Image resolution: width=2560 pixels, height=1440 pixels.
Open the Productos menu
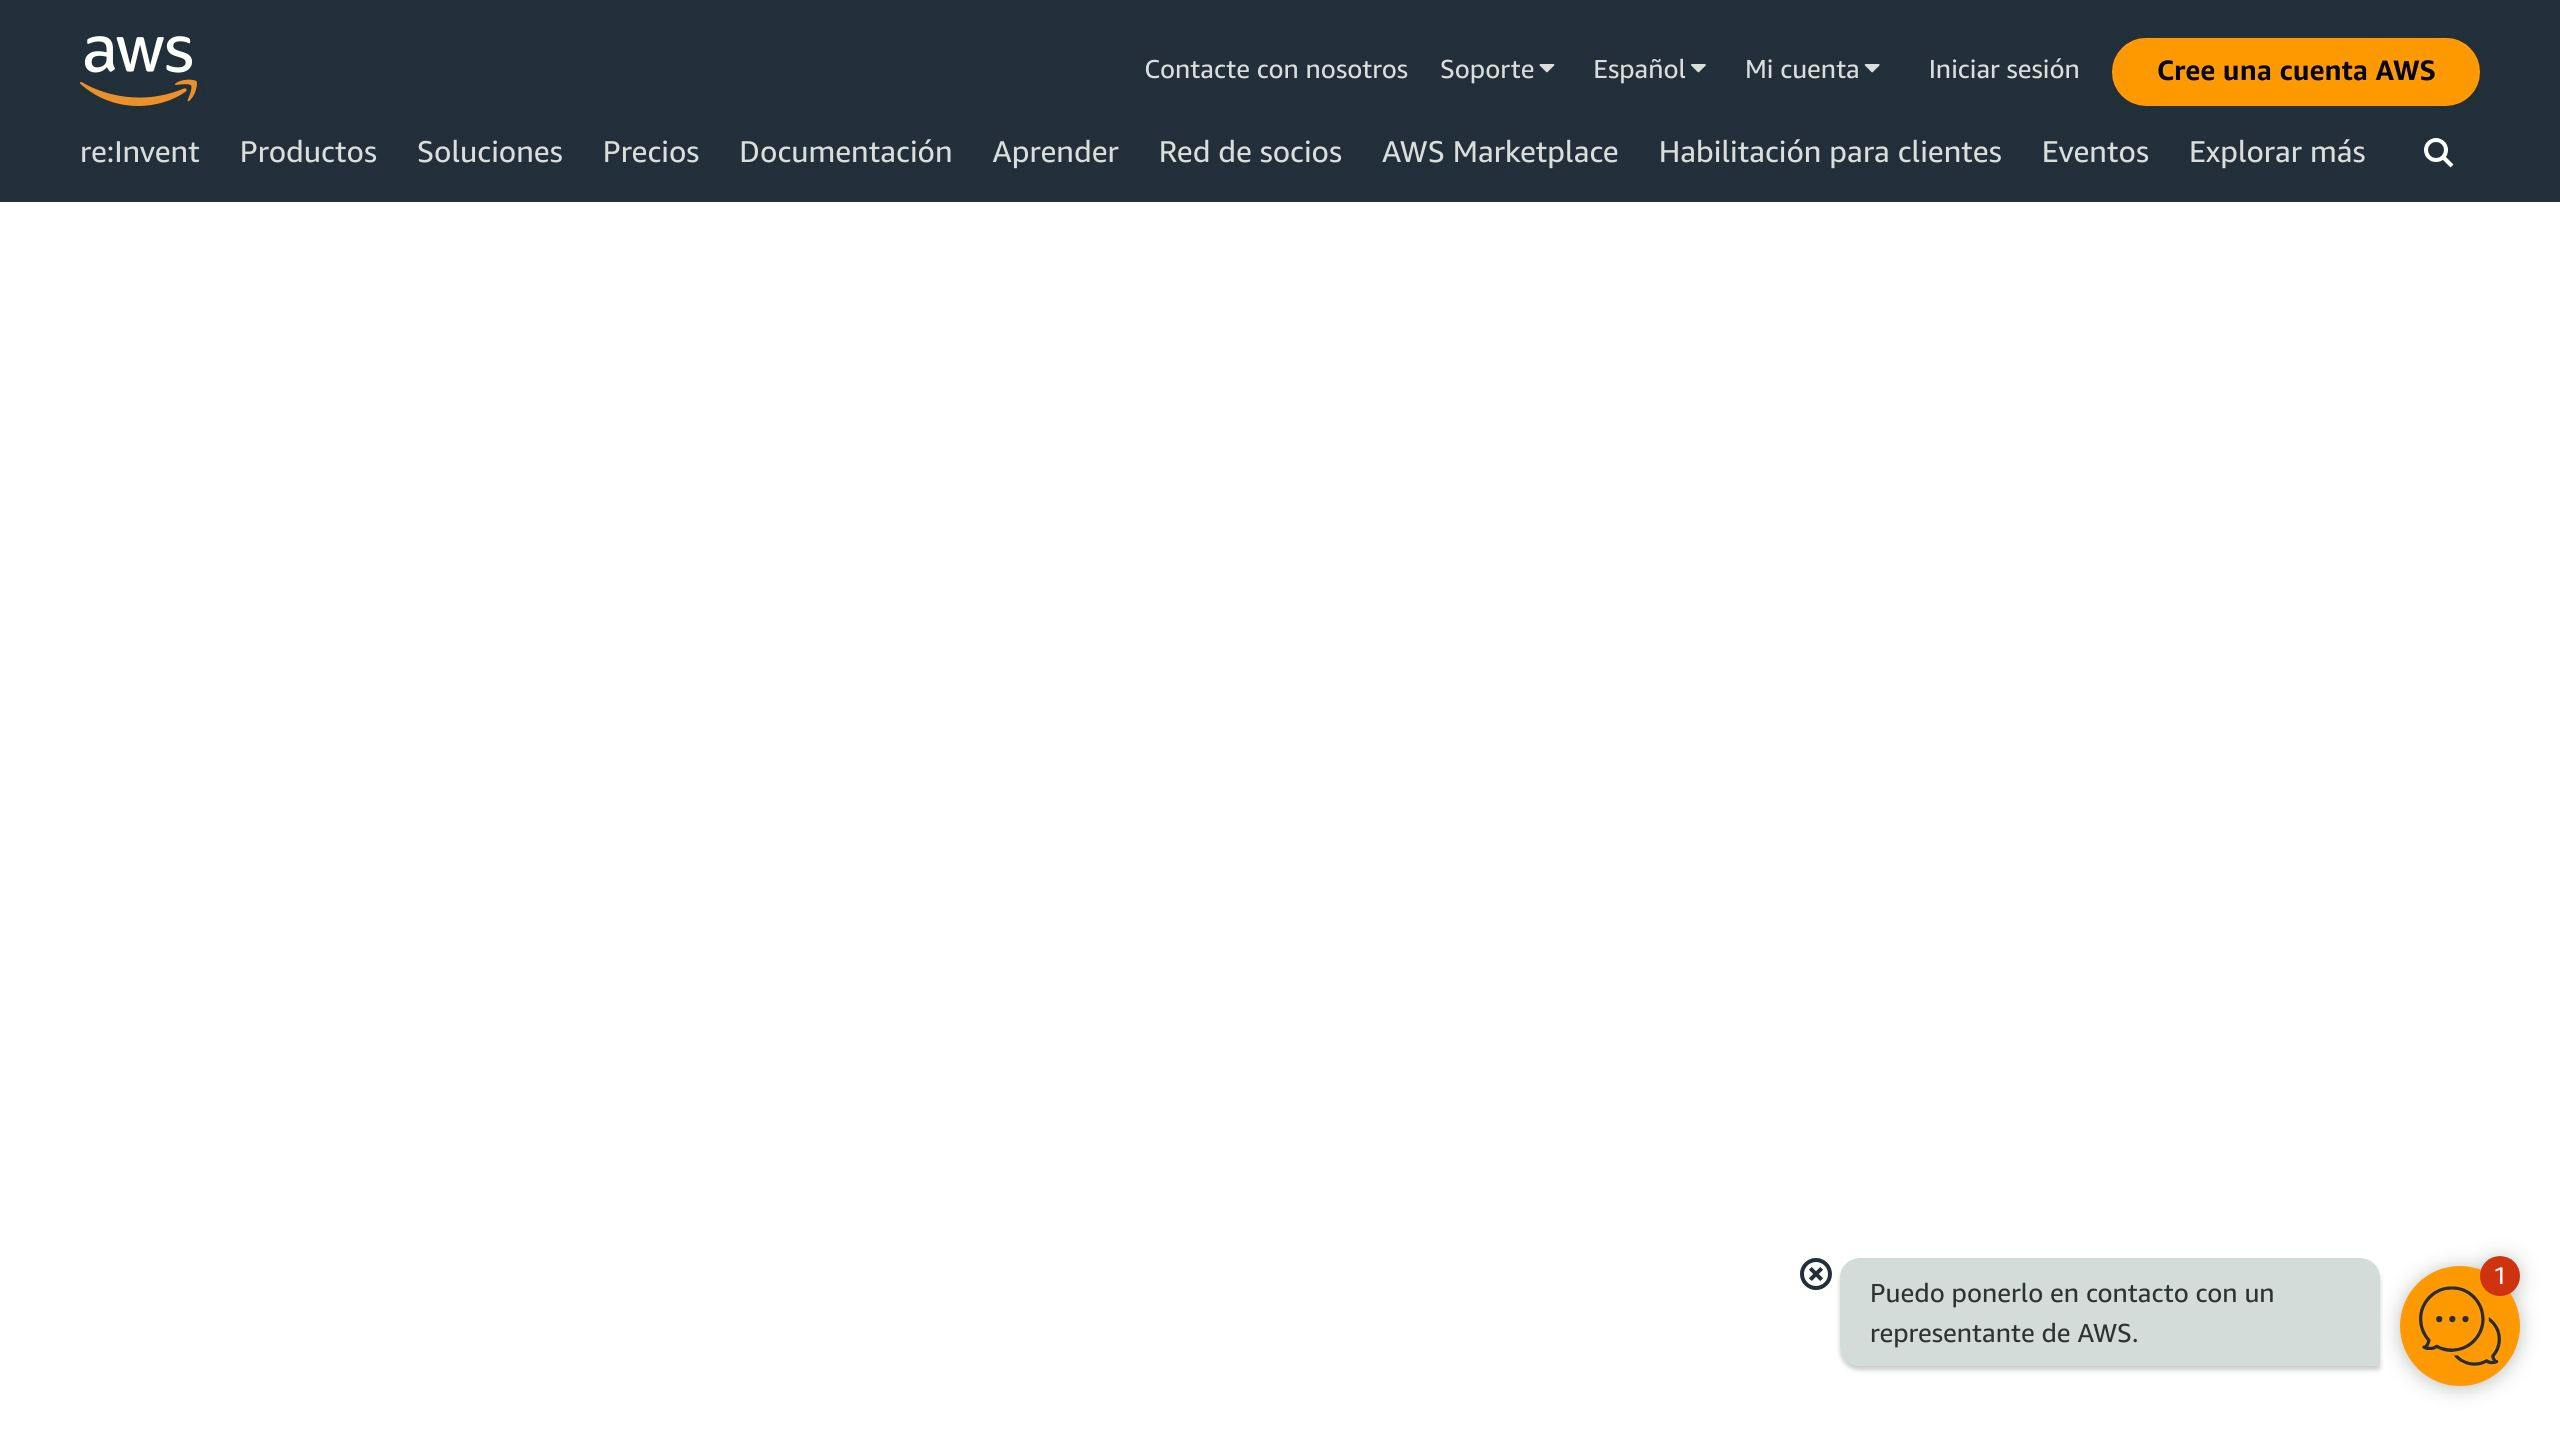click(x=308, y=152)
